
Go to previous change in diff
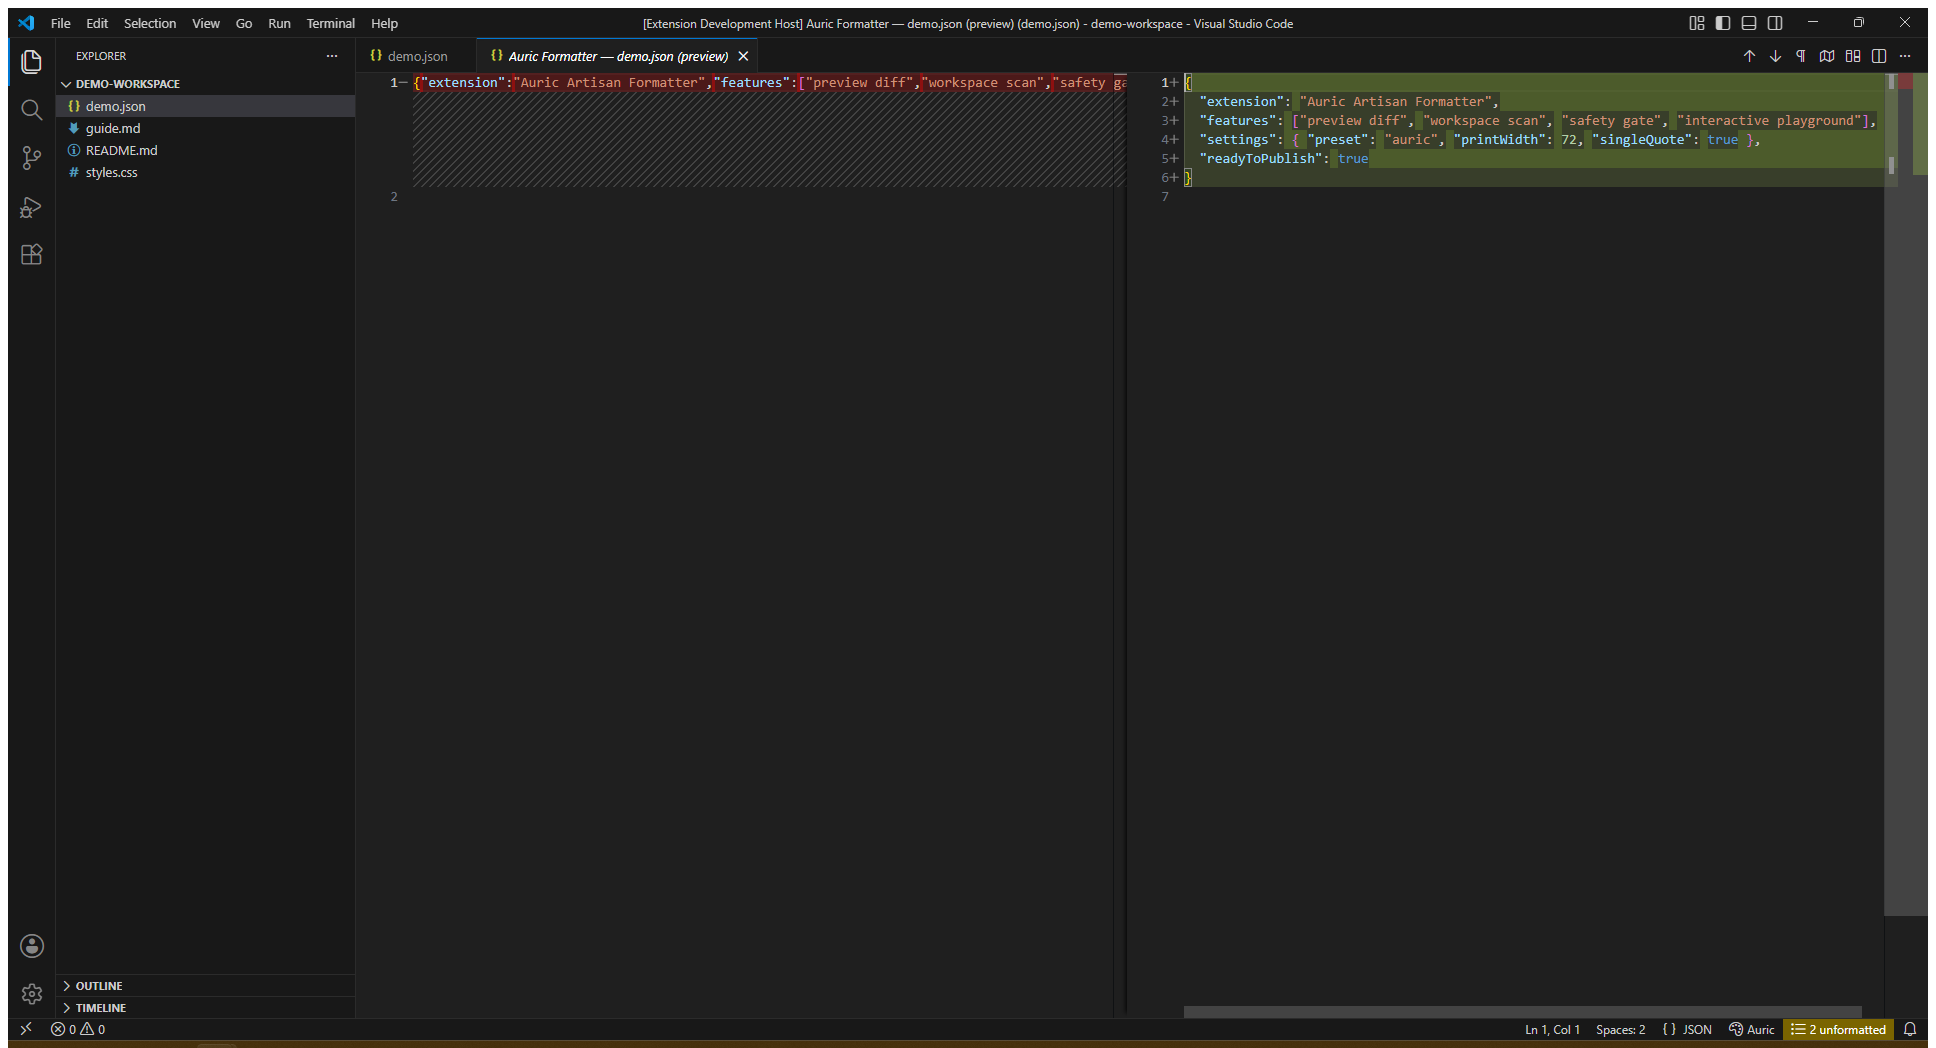tap(1749, 56)
